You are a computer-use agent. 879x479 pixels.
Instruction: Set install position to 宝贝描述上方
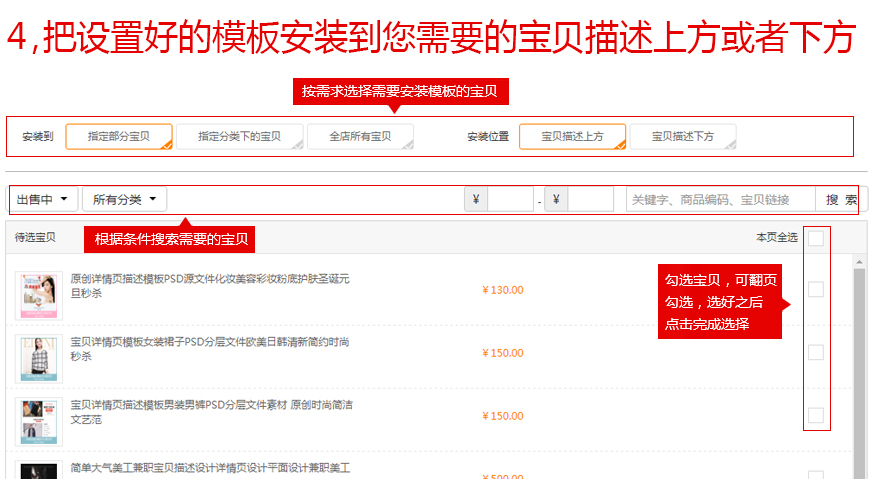pos(572,137)
